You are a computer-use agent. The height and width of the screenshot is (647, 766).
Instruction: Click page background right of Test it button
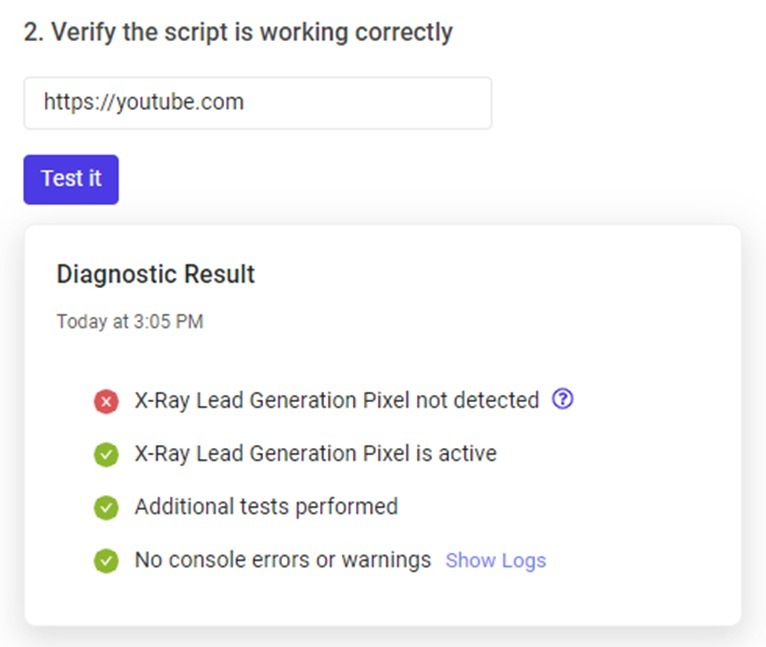coord(400,180)
